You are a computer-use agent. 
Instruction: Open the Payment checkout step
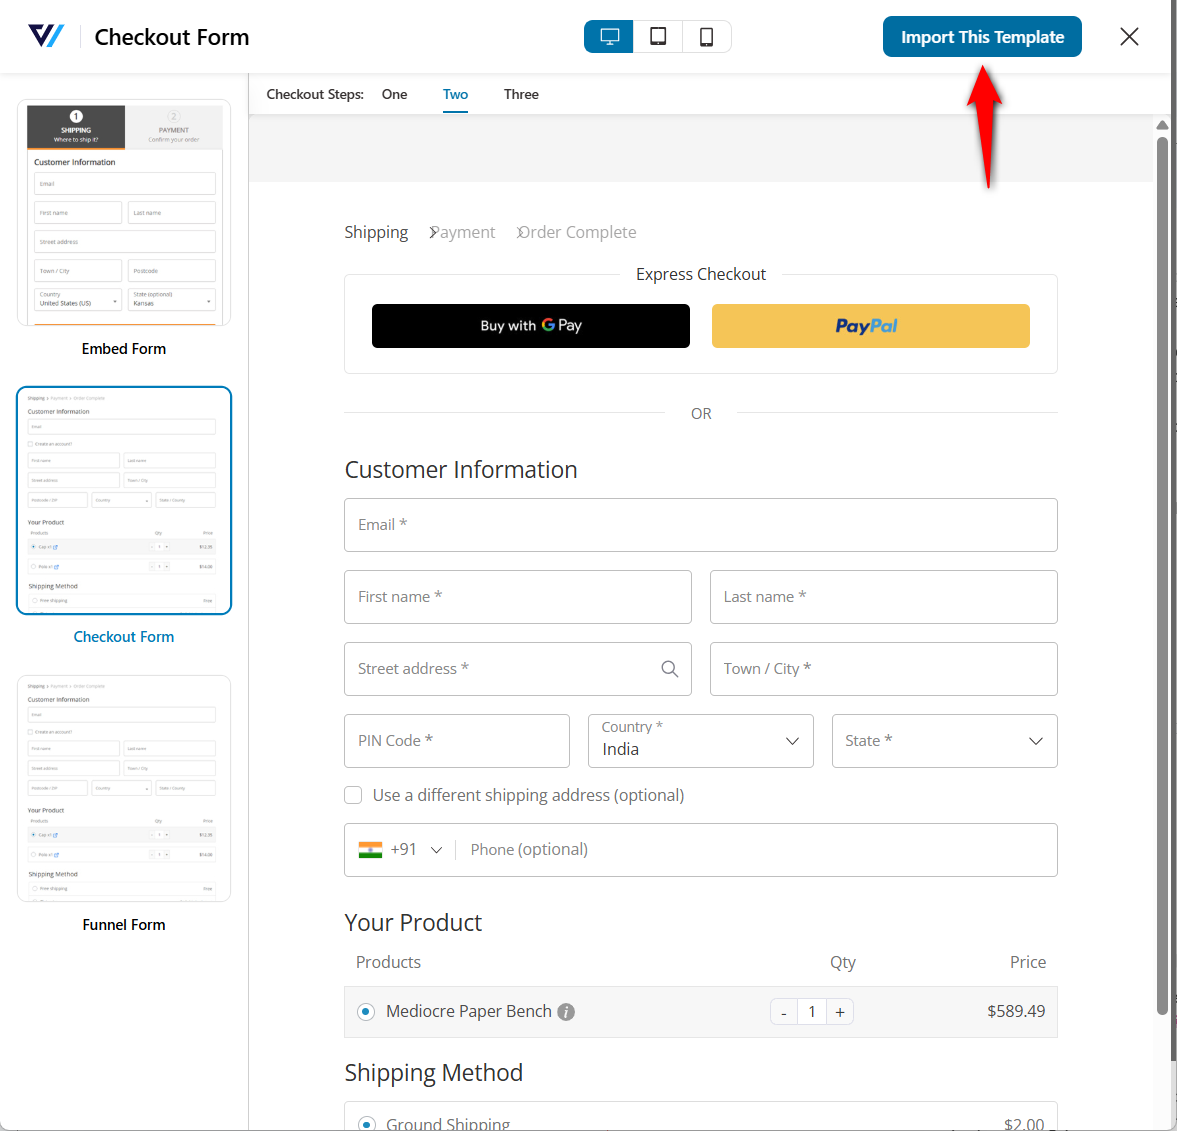coord(461,231)
